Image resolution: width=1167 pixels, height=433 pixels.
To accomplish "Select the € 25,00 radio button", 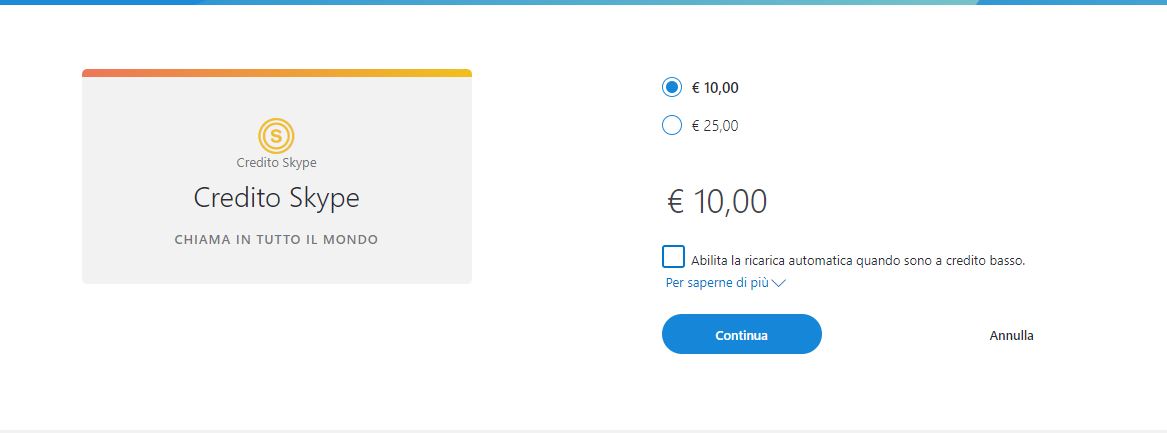I will 672,126.
